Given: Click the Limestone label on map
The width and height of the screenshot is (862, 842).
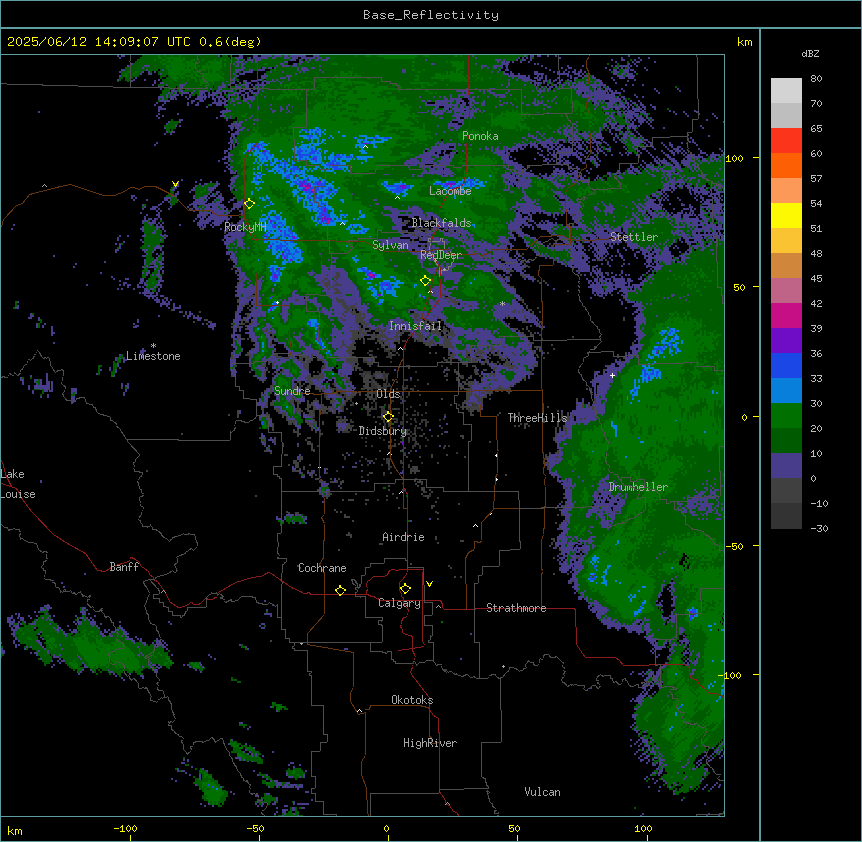Looking at the screenshot, I should coord(153,356).
